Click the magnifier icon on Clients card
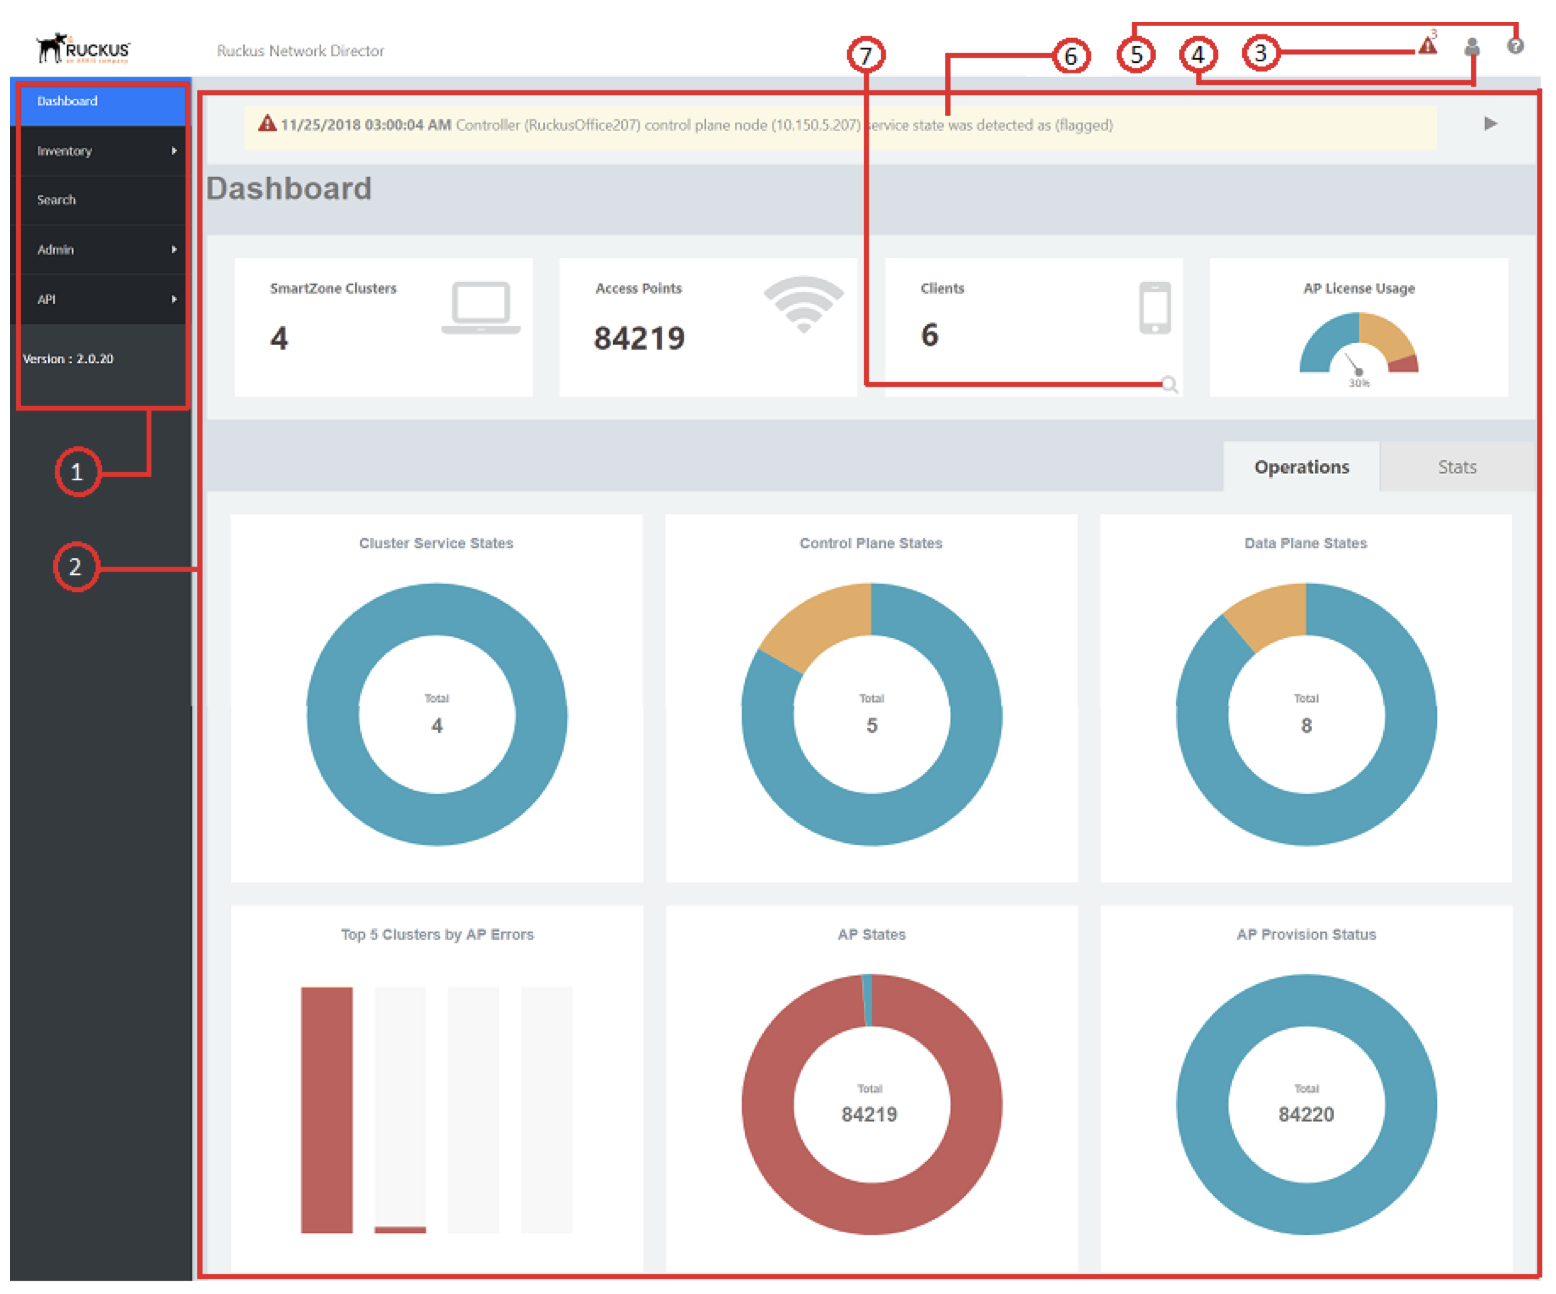Screen dimensions: 1556x1294 point(1168,385)
